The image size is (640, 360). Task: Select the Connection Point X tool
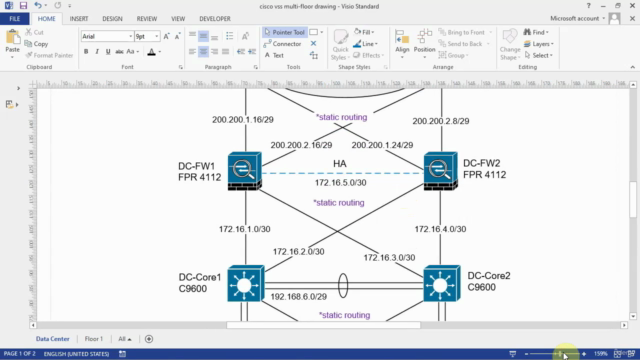point(313,43)
